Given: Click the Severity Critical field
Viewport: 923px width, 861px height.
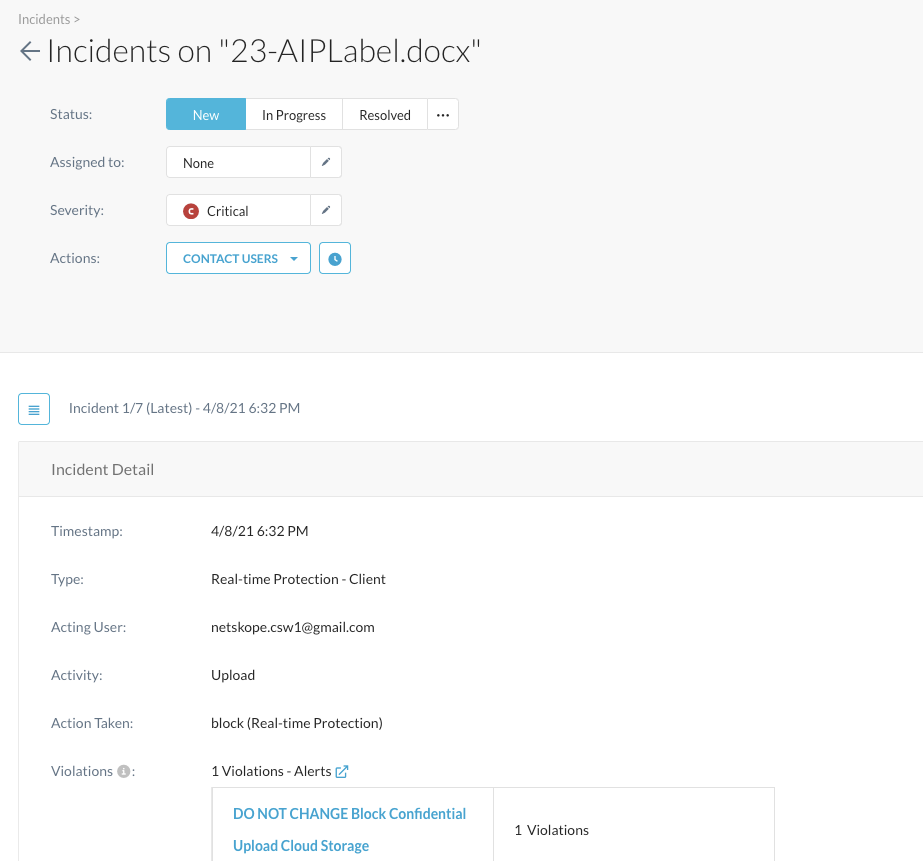Looking at the screenshot, I should (238, 211).
